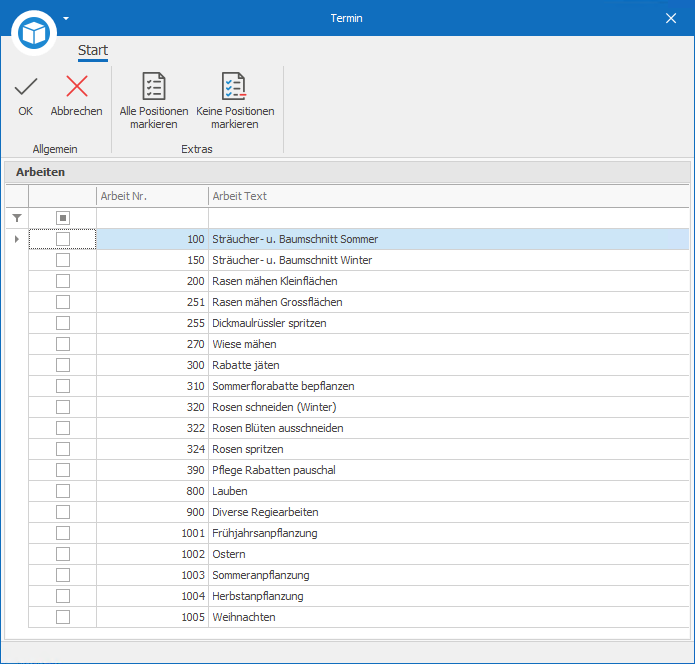Select 'Weihnachten' text cell

449,617
